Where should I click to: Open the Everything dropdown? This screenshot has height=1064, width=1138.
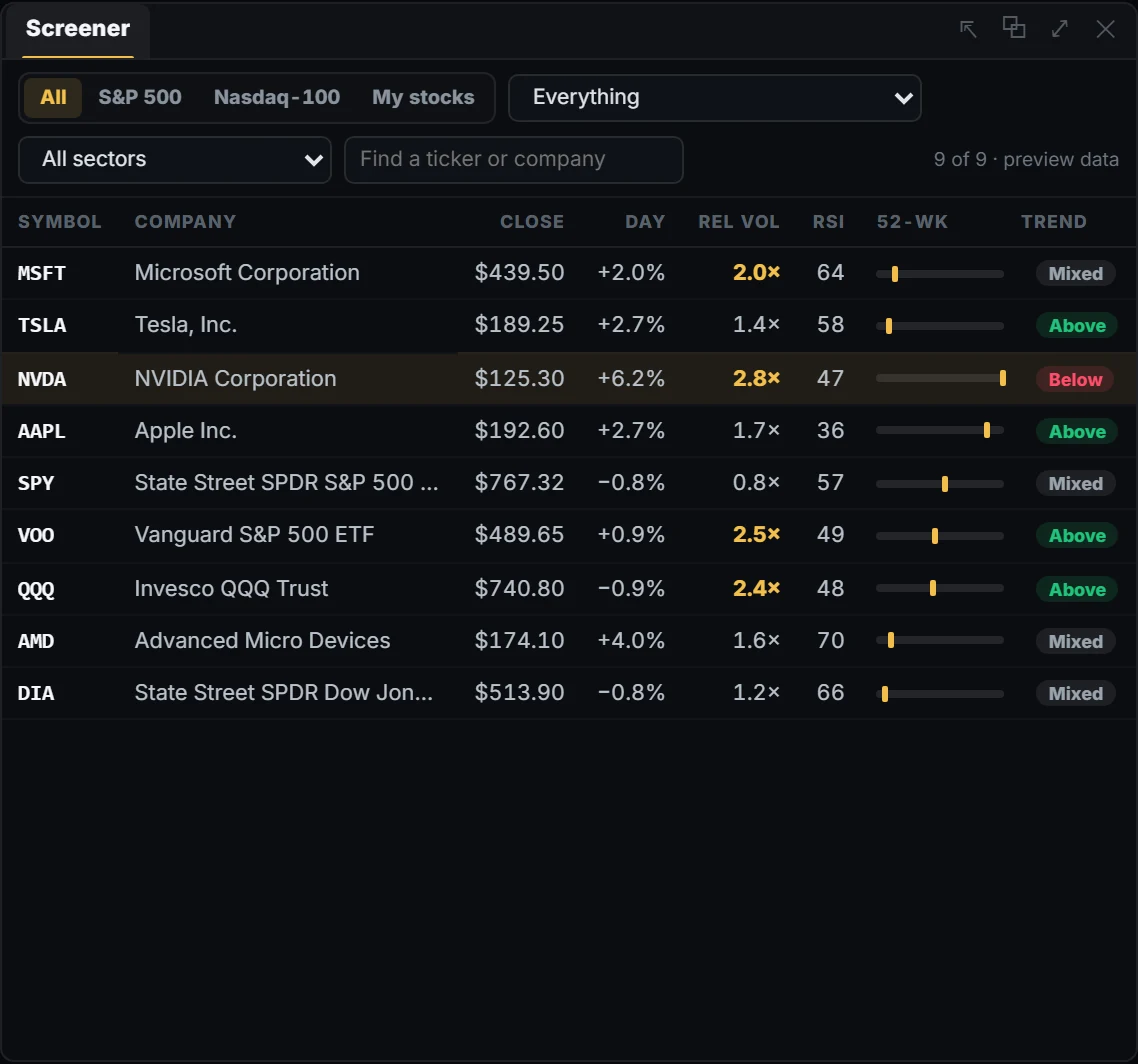pyautogui.click(x=715, y=97)
